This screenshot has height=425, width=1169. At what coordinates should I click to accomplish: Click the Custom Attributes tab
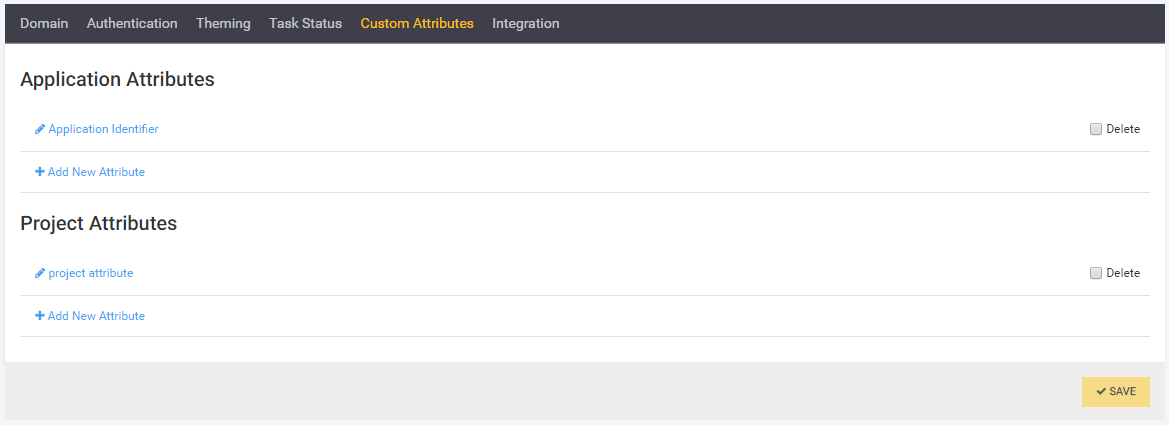[x=417, y=23]
